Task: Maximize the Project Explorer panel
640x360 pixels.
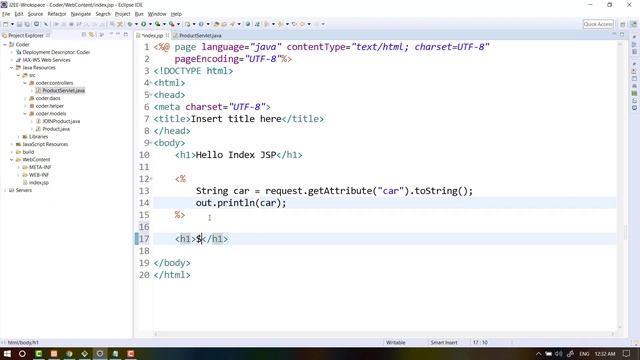Action: point(126,35)
